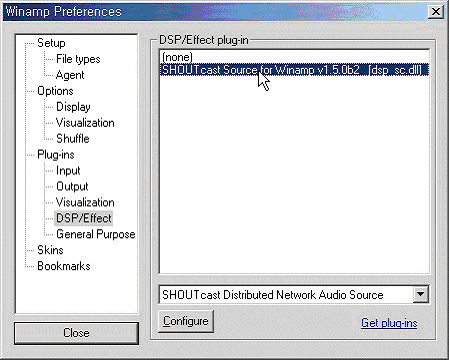Select SHOUTcast Source for Winamp plug-in
449x361 pixels.
pos(294,70)
